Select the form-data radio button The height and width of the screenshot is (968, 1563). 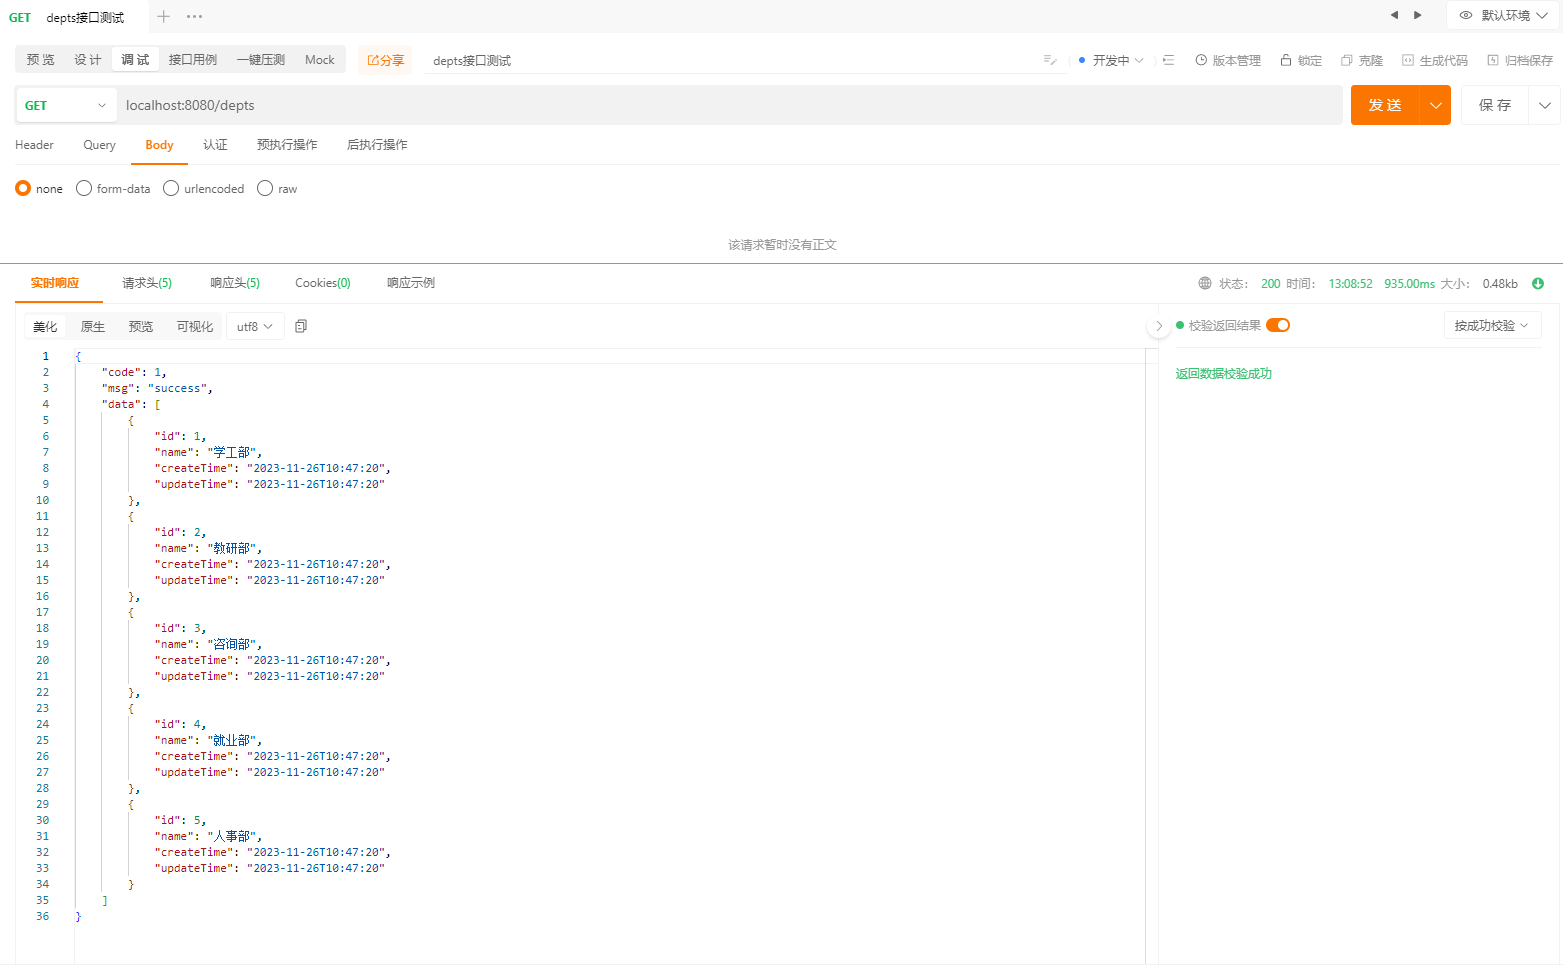coord(83,188)
